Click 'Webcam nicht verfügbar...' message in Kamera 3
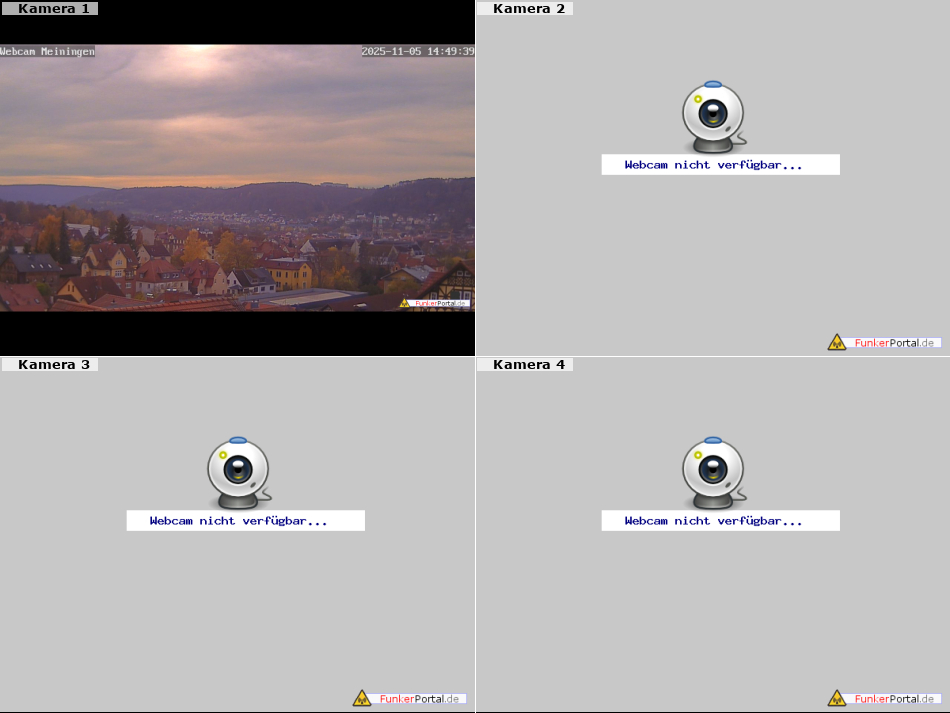This screenshot has width=950, height=713. [238, 521]
